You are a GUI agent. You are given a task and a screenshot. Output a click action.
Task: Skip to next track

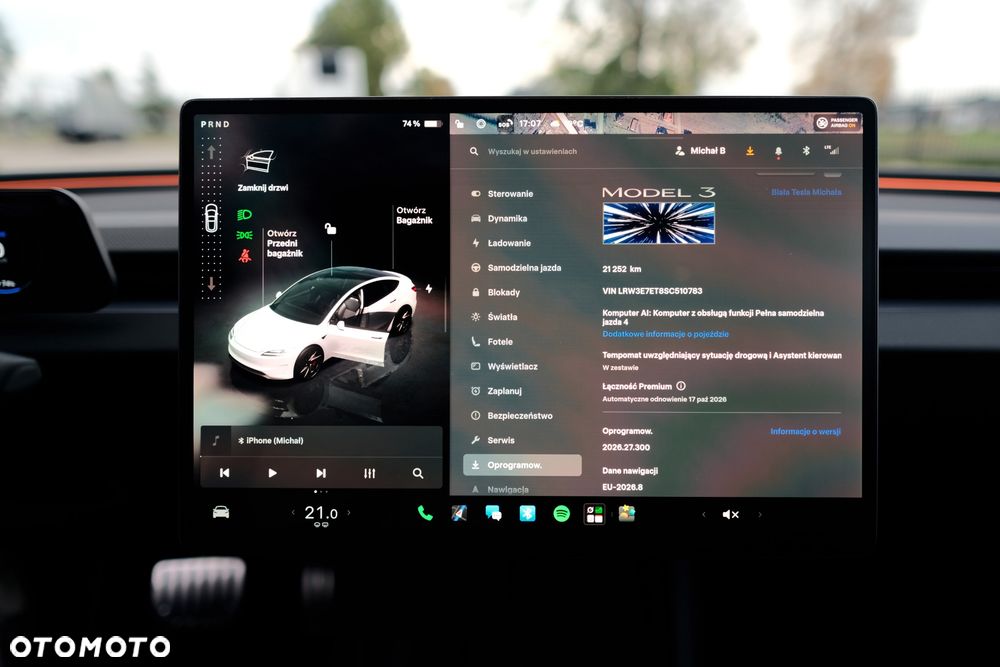click(321, 473)
